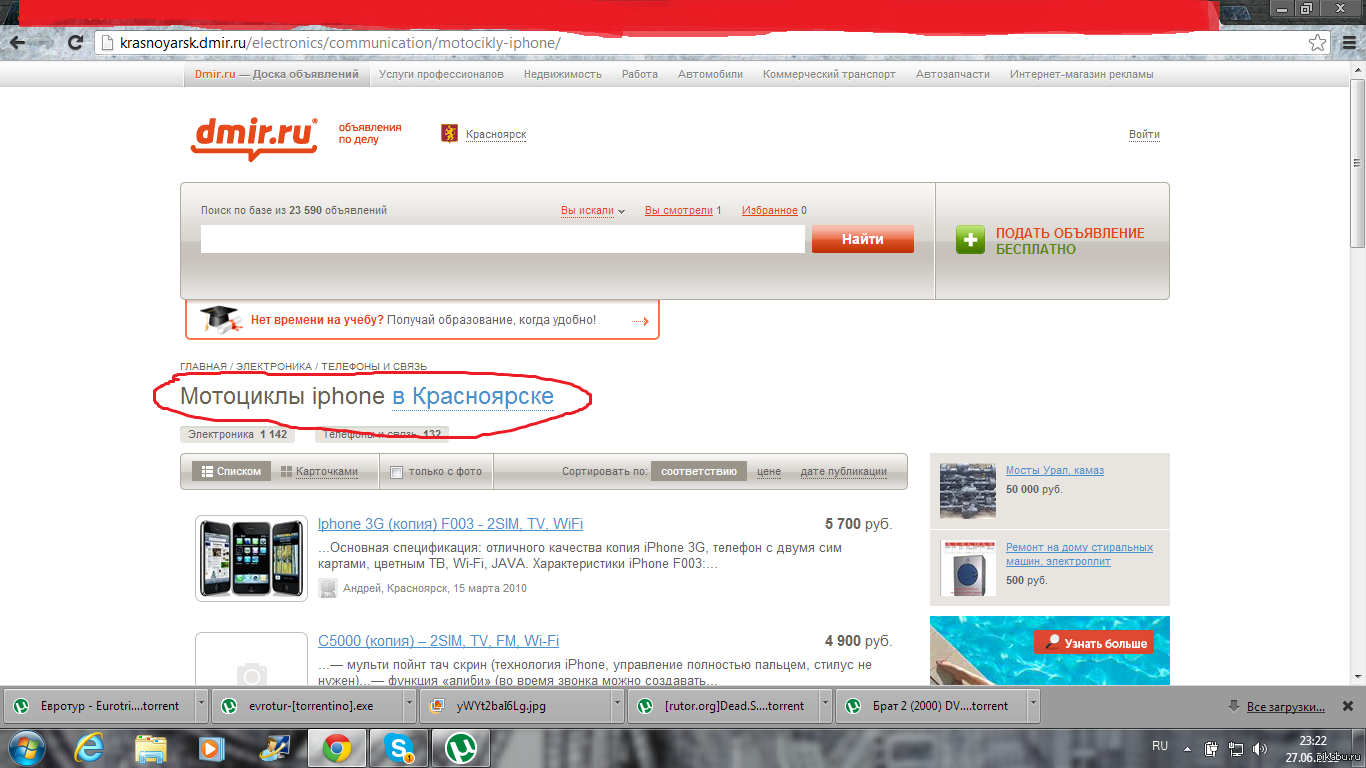Open uTorrent from the taskbar
The height and width of the screenshot is (768, 1366).
(x=460, y=747)
